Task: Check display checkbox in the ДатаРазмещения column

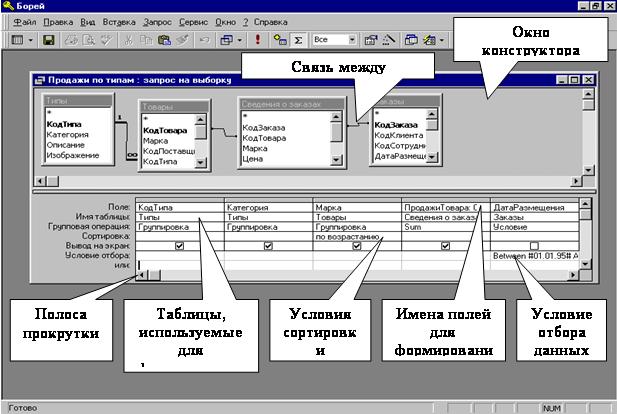Action: pyautogui.click(x=534, y=245)
